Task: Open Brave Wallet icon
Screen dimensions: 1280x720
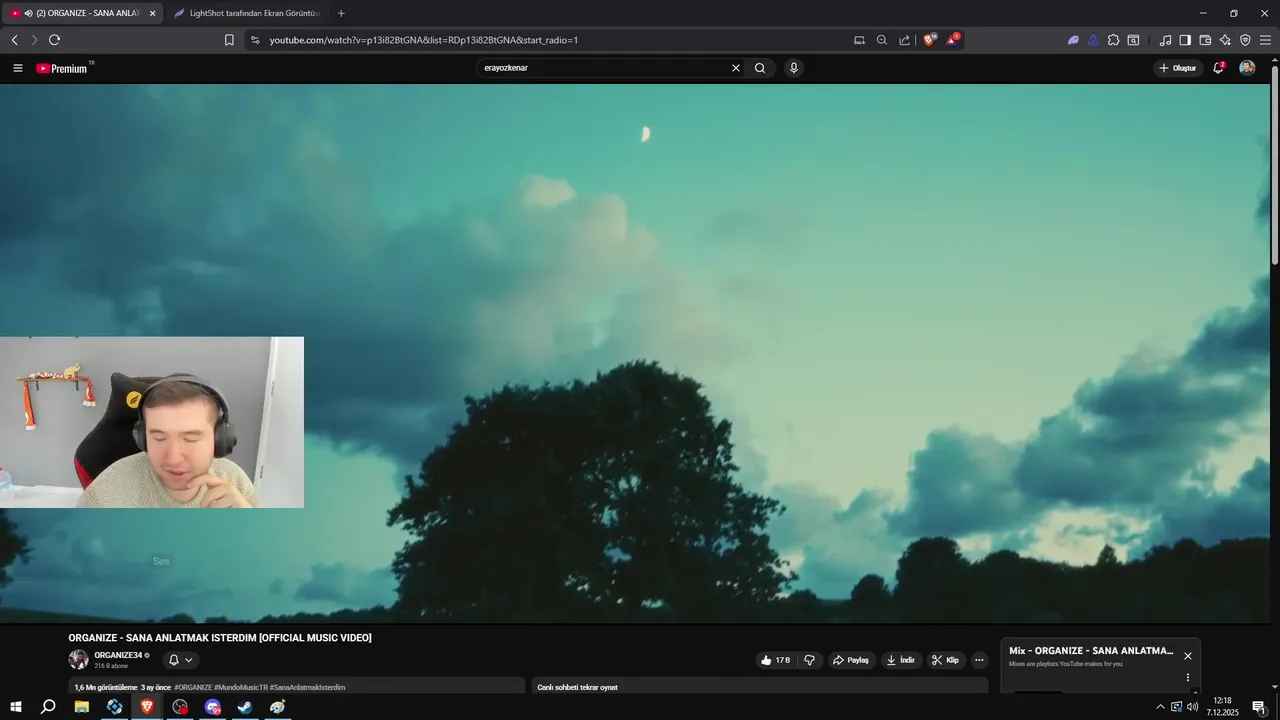Action: (x=1205, y=40)
